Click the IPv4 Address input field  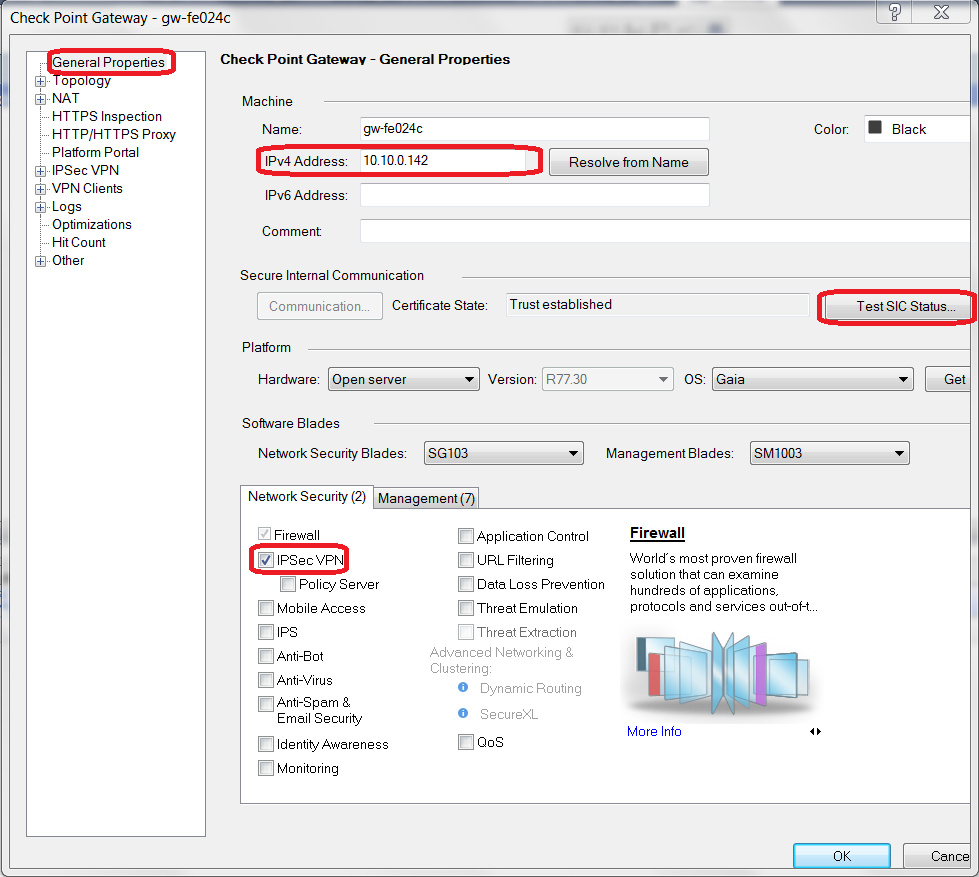[442, 160]
